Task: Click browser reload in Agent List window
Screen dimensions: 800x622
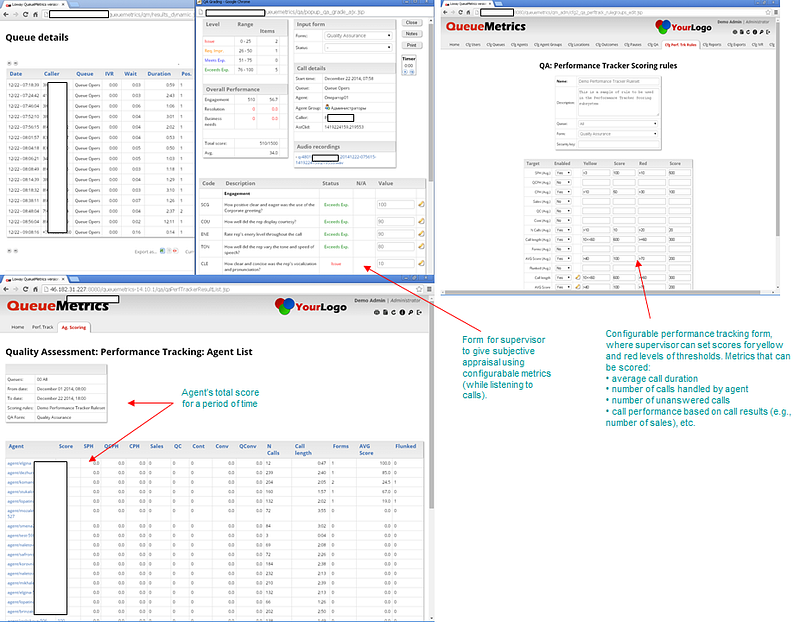Action: [26, 289]
